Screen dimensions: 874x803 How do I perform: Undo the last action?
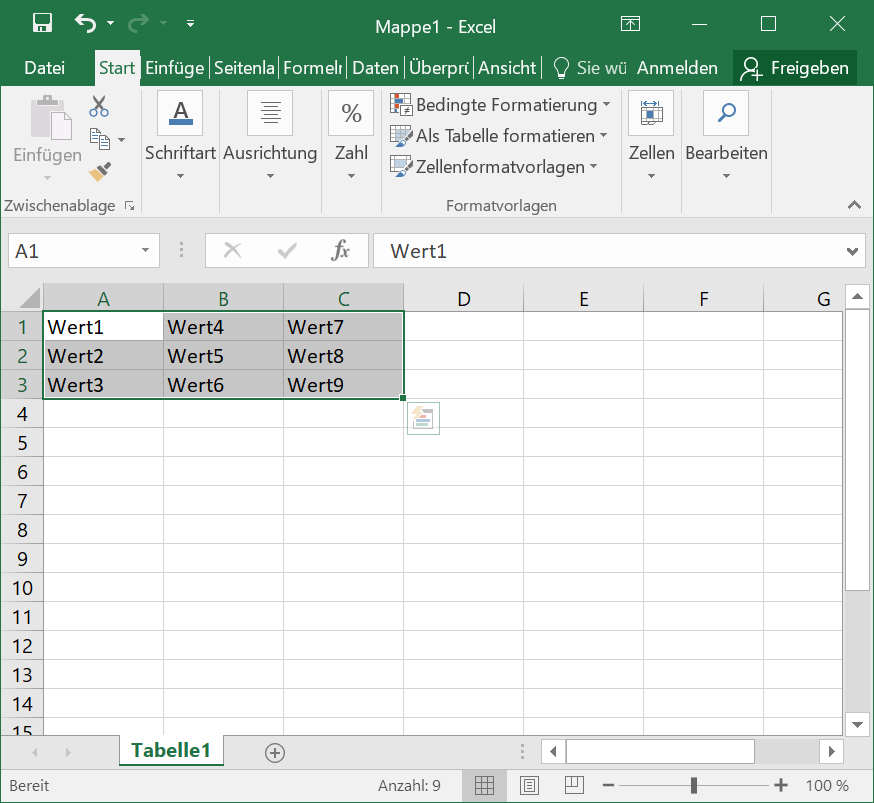pos(85,23)
